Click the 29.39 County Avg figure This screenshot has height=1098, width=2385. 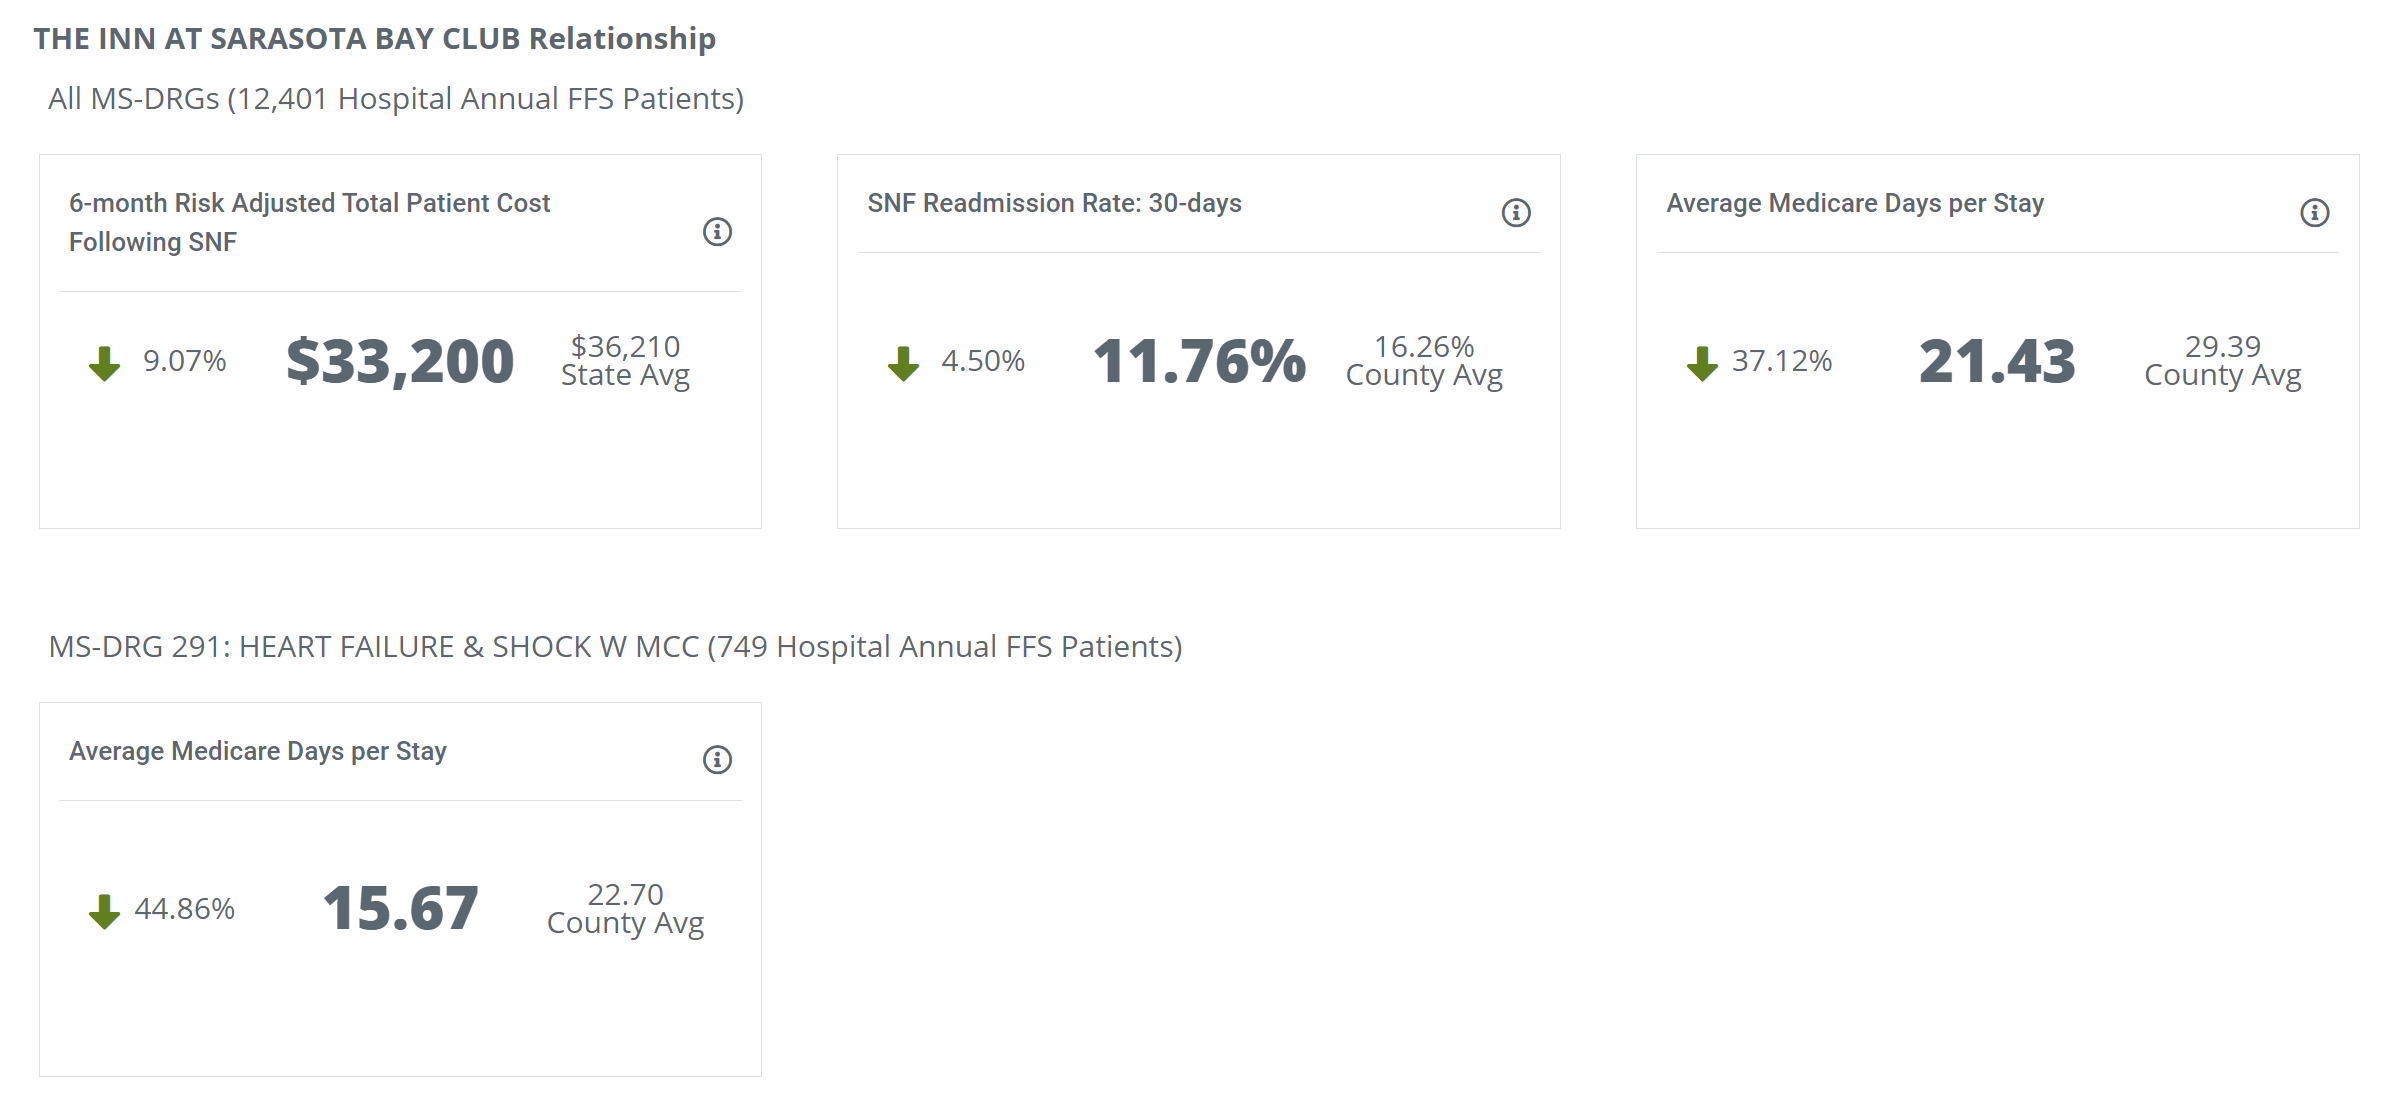pyautogui.click(x=2223, y=361)
